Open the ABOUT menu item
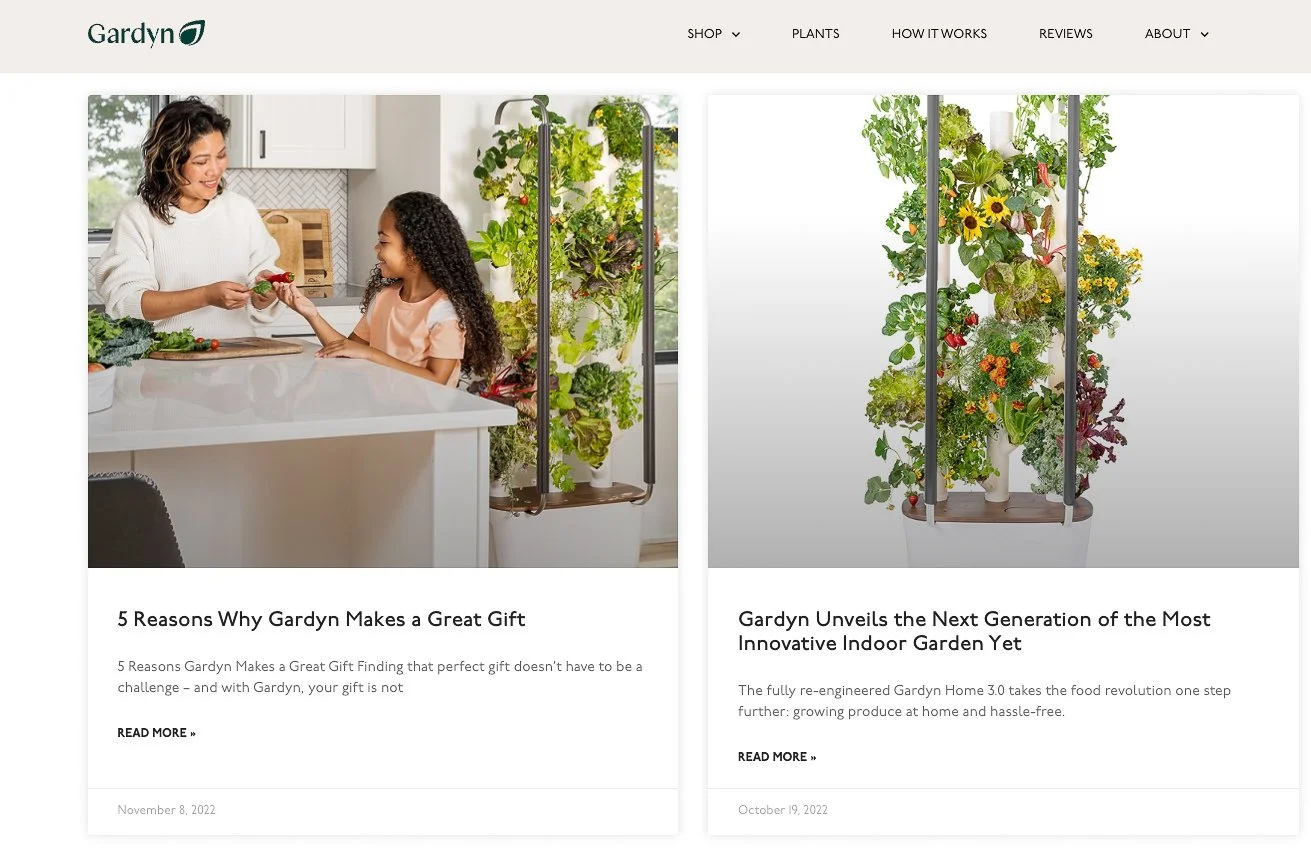 pos(1167,34)
